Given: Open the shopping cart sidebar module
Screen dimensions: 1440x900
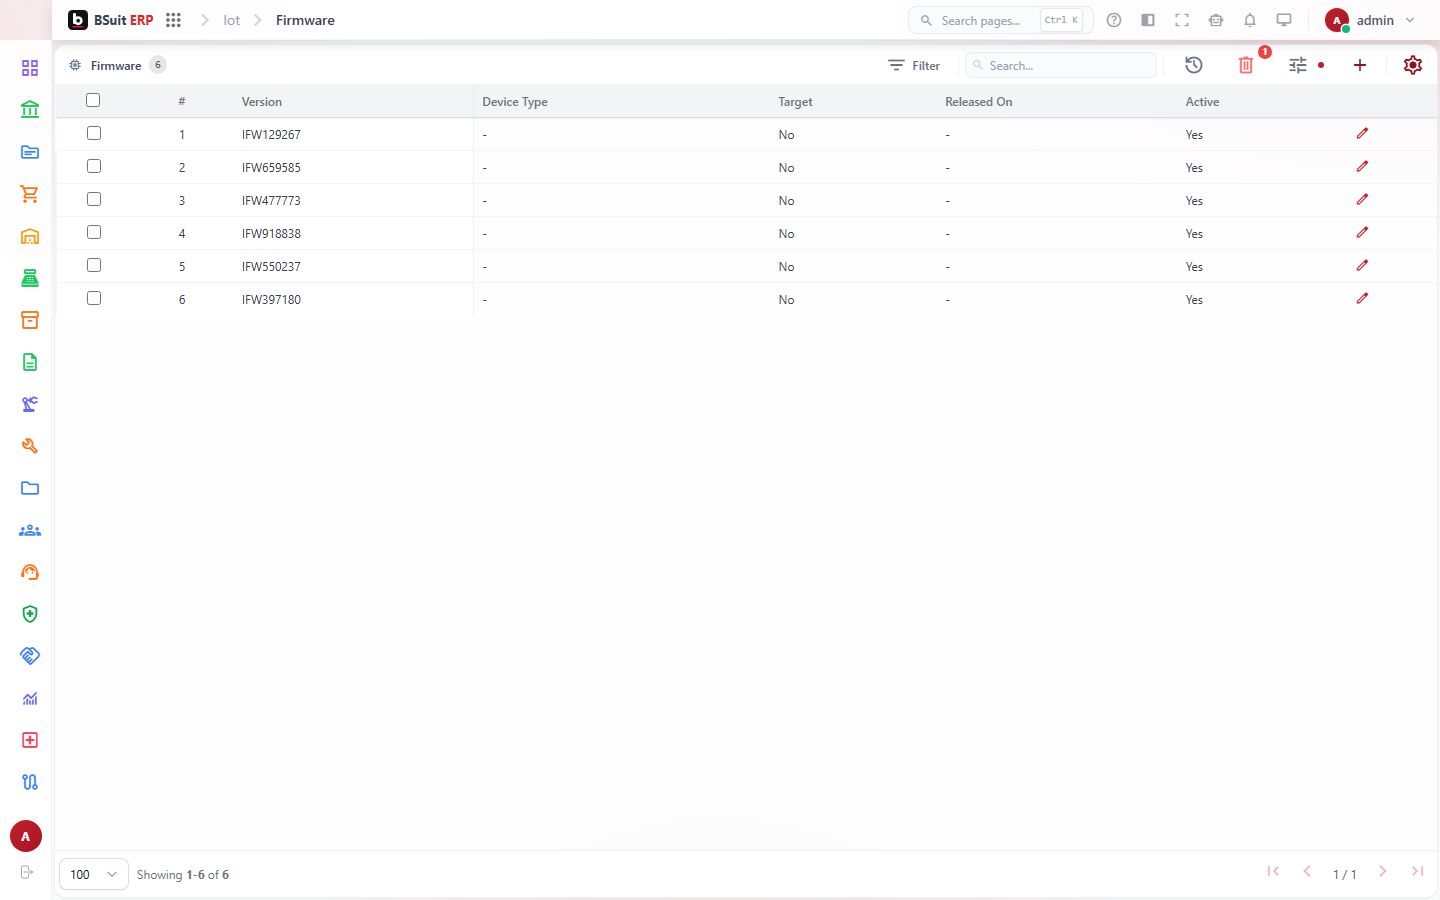Looking at the screenshot, I should tap(30, 194).
